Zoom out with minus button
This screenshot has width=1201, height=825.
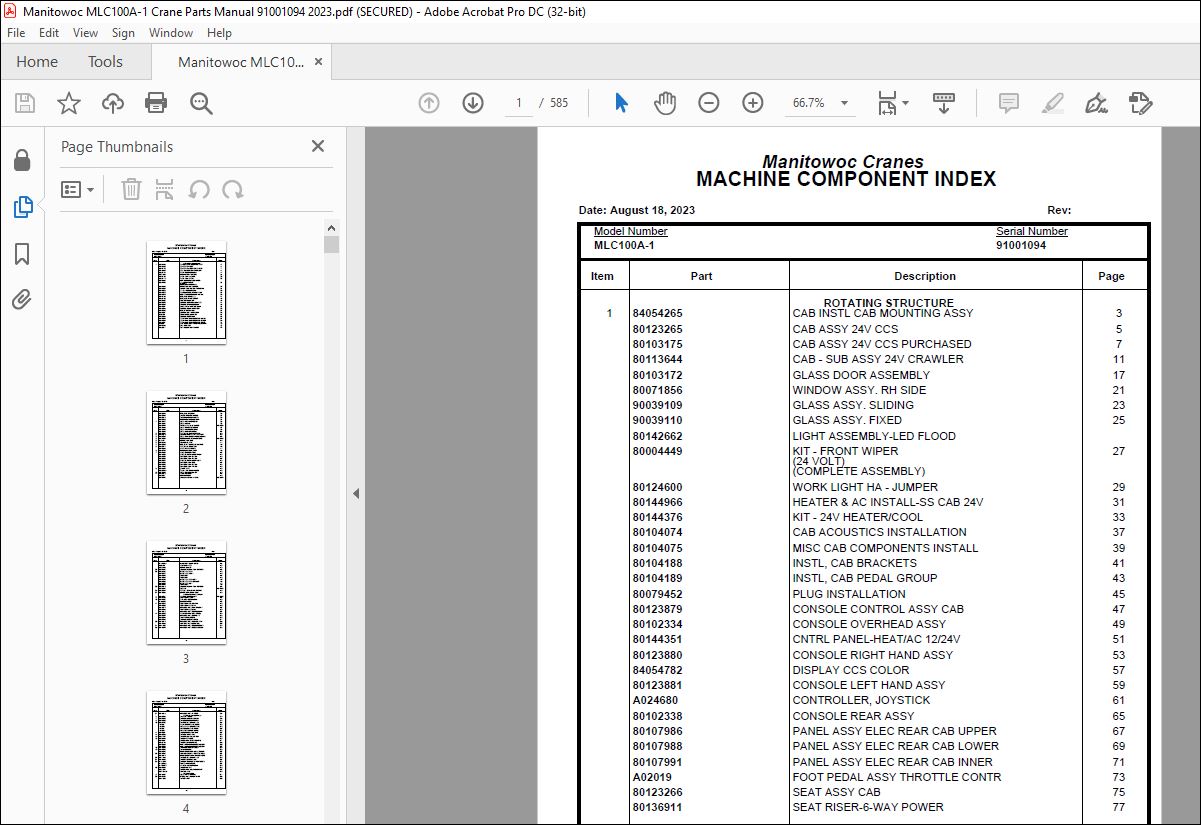[709, 103]
